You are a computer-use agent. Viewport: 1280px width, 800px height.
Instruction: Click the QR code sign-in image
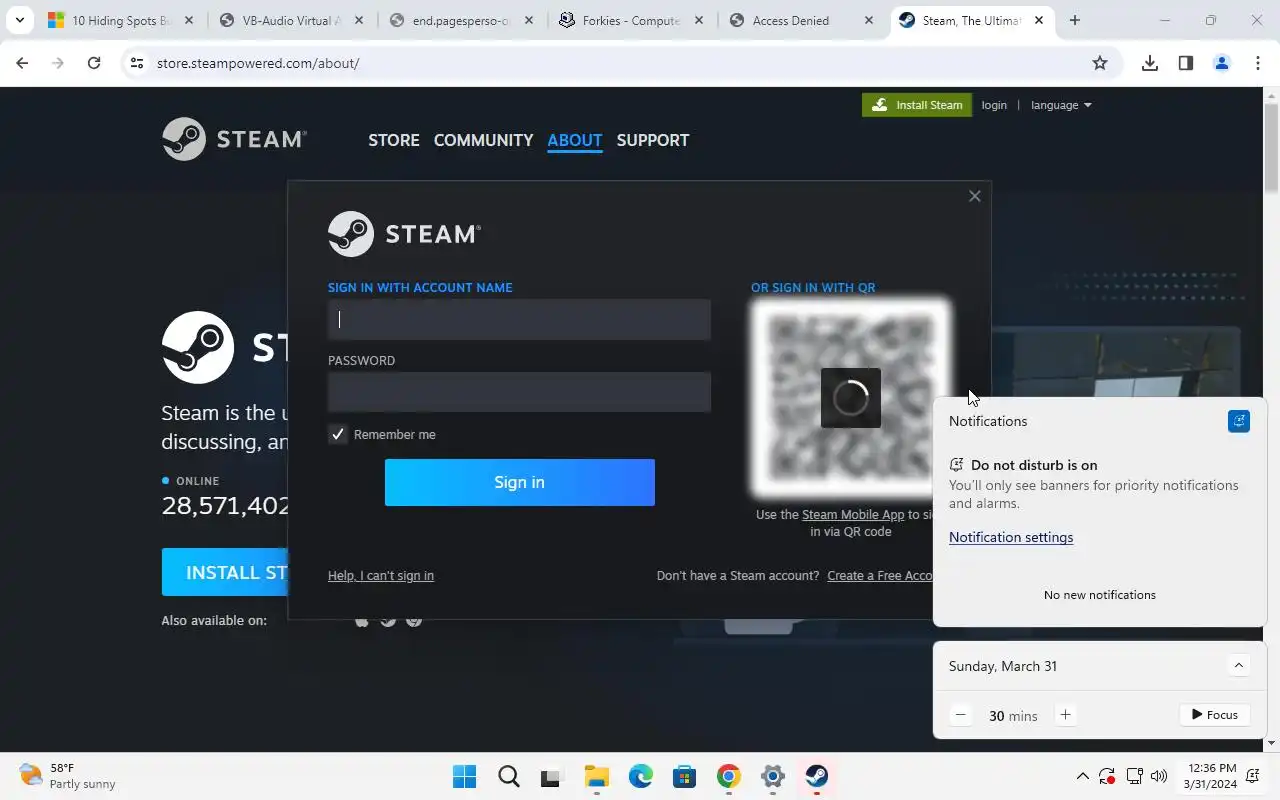click(851, 397)
